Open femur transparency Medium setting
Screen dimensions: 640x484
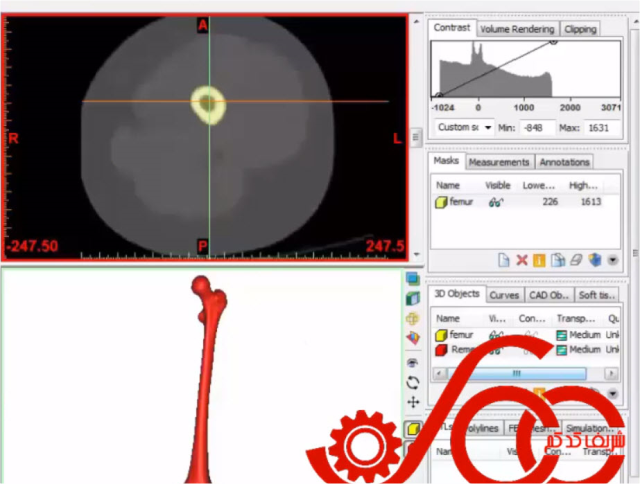pyautogui.click(x=579, y=335)
